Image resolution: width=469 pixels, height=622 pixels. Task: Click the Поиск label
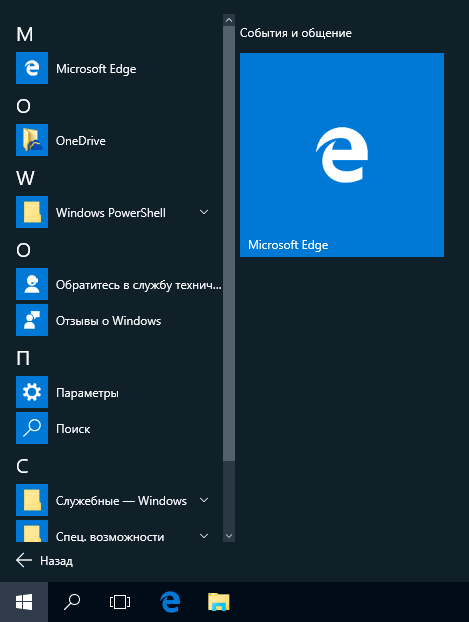pyautogui.click(x=73, y=429)
